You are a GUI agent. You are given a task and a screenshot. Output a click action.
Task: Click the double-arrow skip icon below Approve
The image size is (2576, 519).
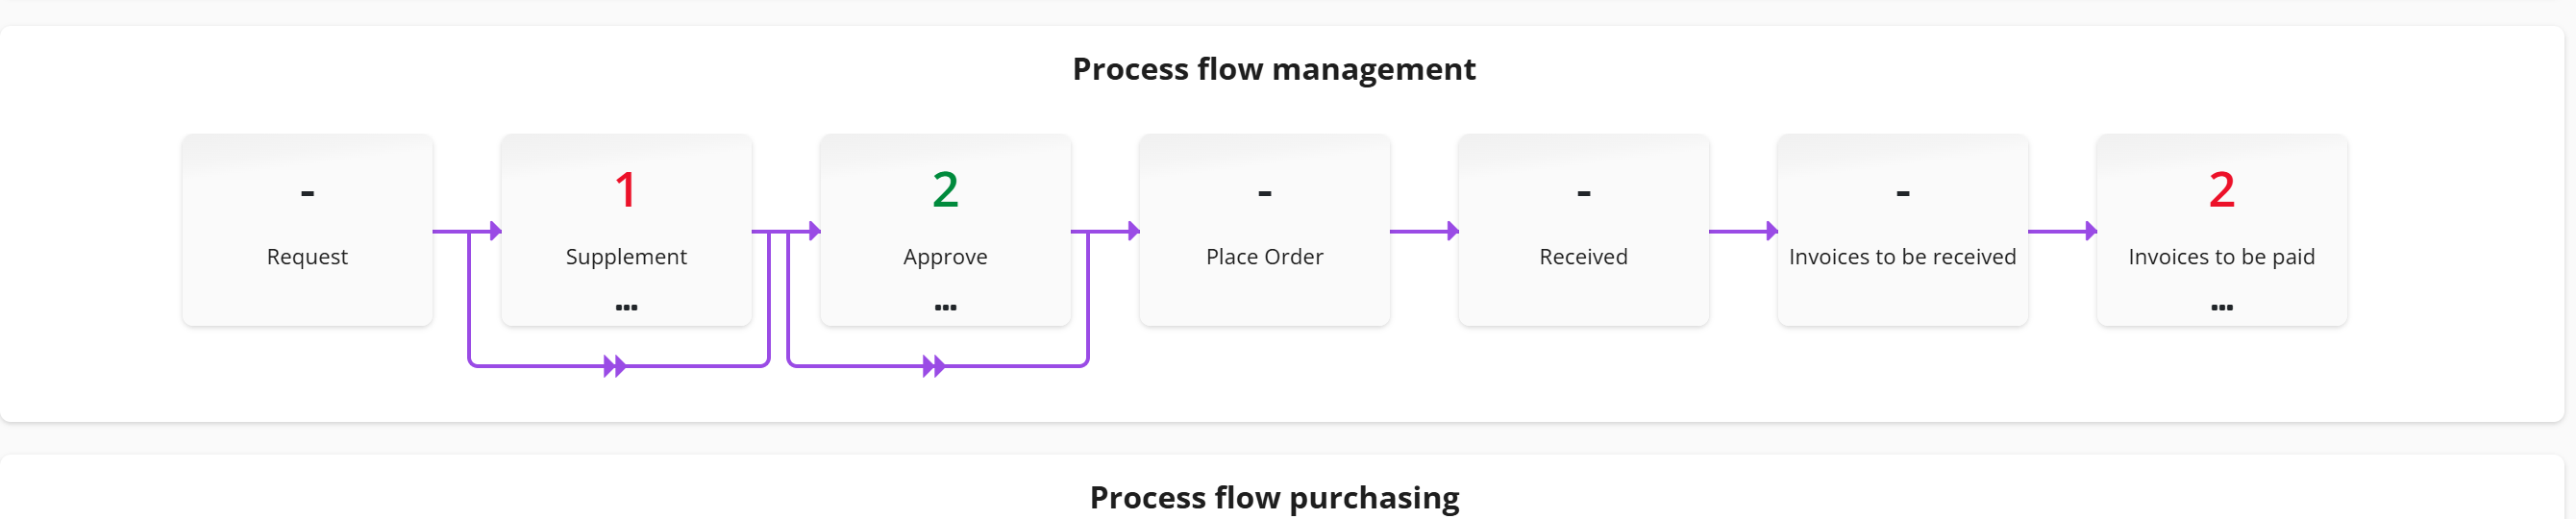(x=934, y=366)
